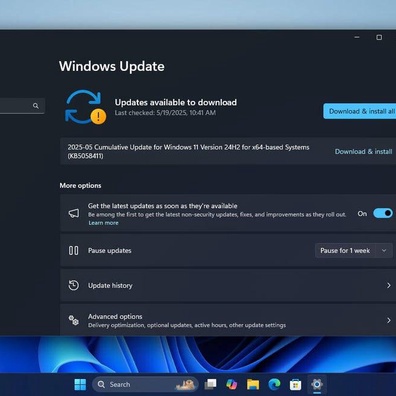Open the Pause for 1 week dropdown arrow
The image size is (396, 396).
[x=384, y=250]
